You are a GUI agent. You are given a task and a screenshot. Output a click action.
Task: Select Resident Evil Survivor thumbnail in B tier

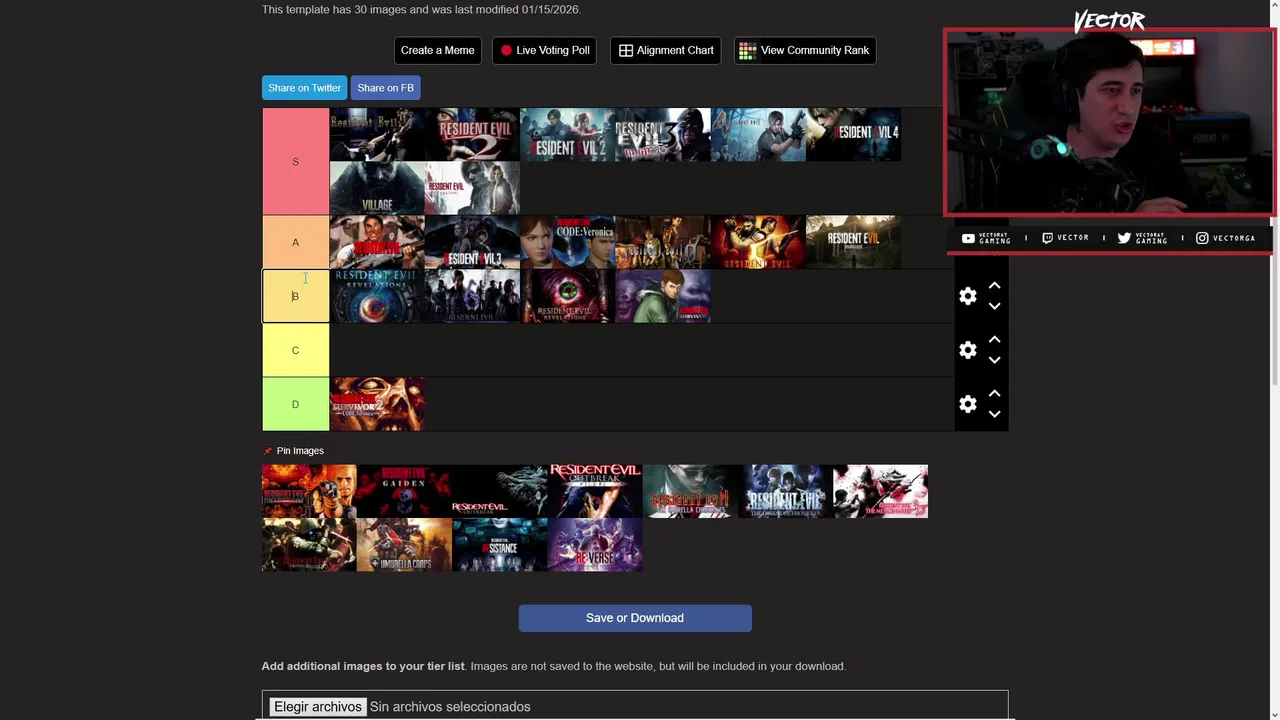tap(662, 296)
